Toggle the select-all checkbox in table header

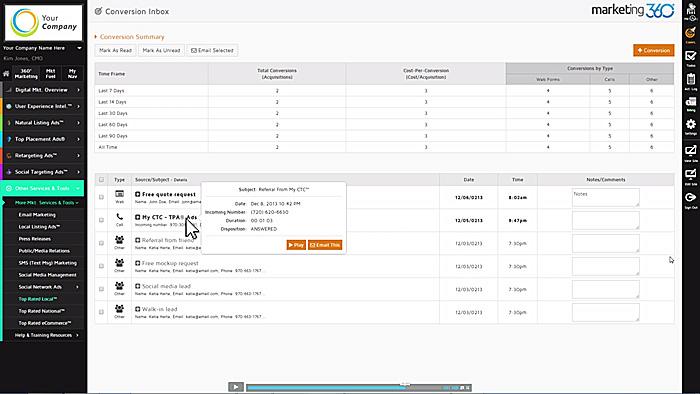pyautogui.click(x=101, y=180)
